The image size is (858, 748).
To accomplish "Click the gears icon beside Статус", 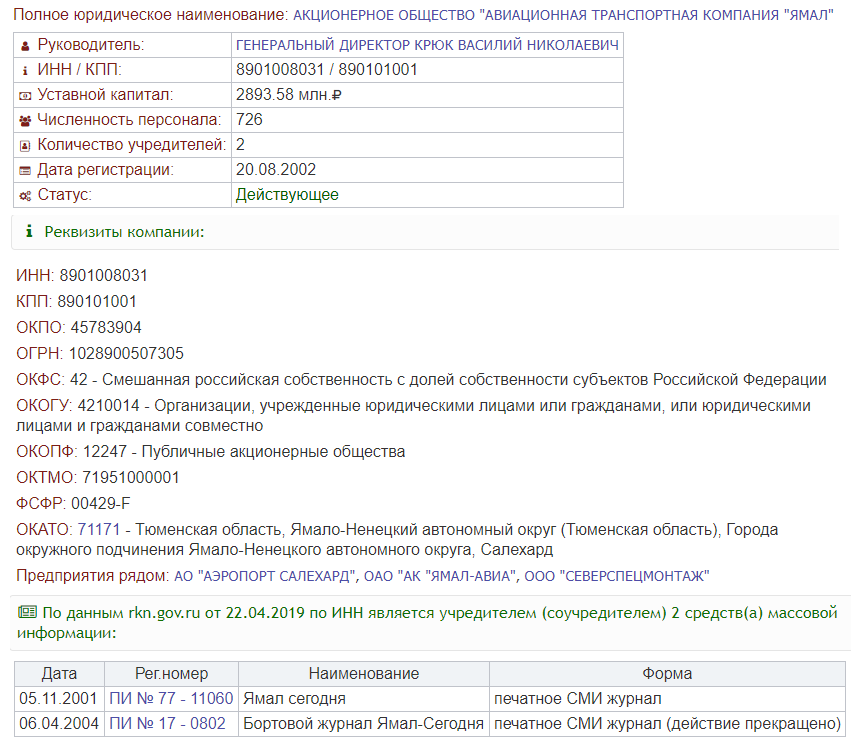I will point(25,195).
